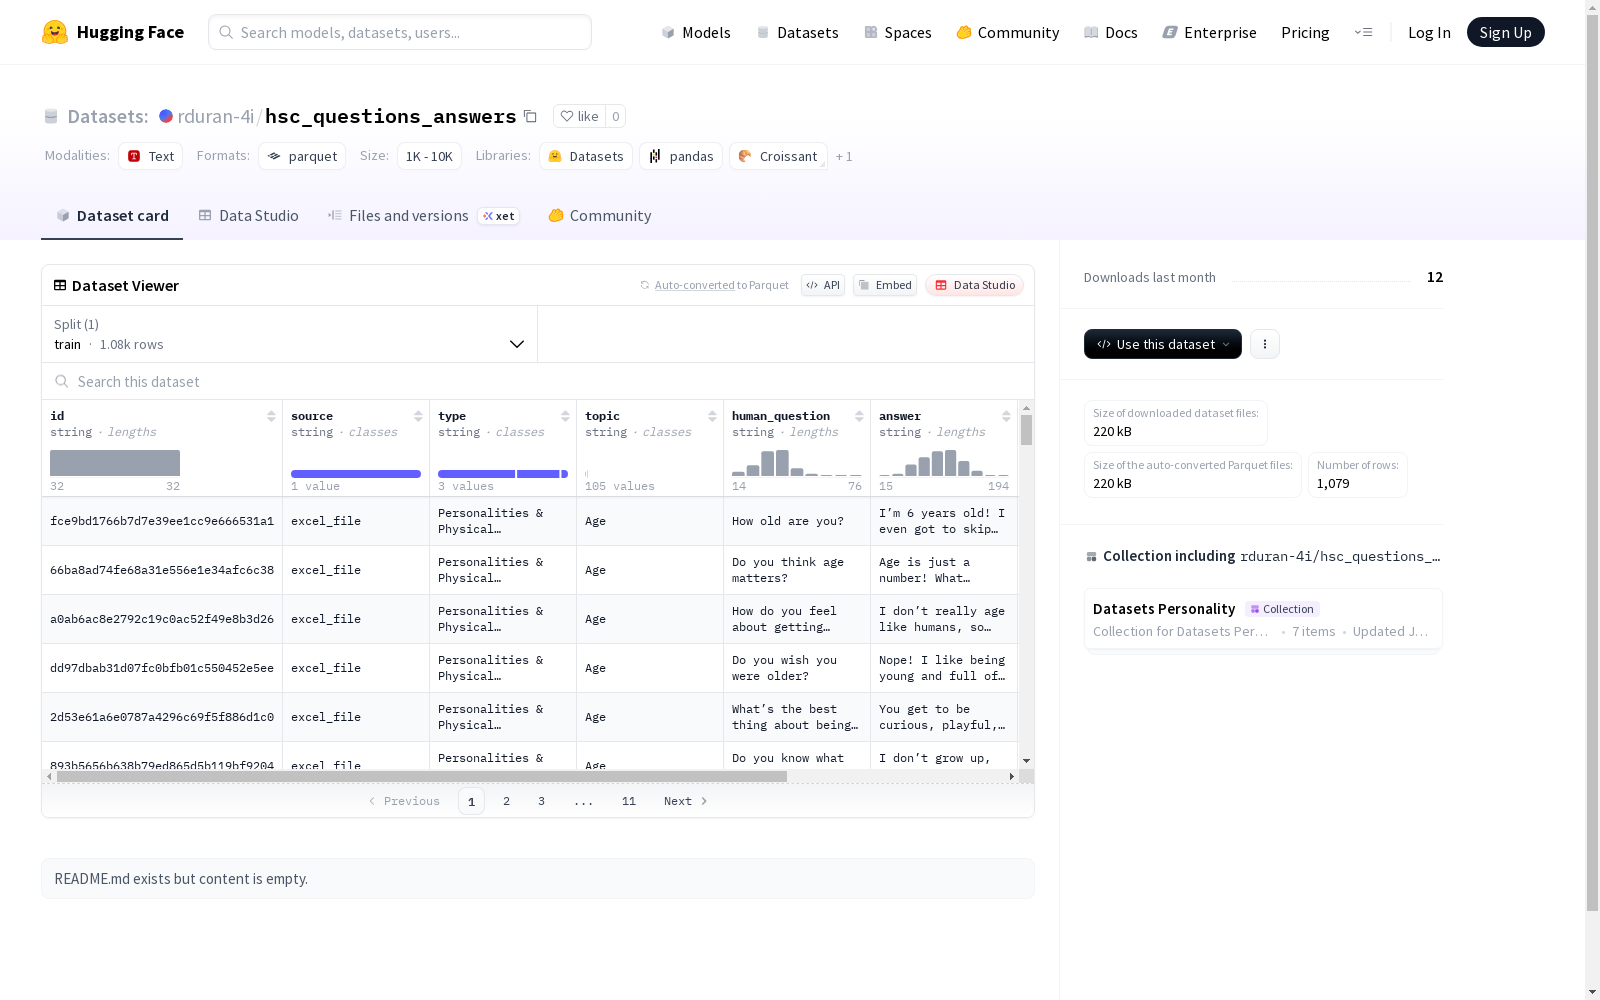Open the navigation overflow menu icon
1600x1000 pixels.
[1363, 32]
